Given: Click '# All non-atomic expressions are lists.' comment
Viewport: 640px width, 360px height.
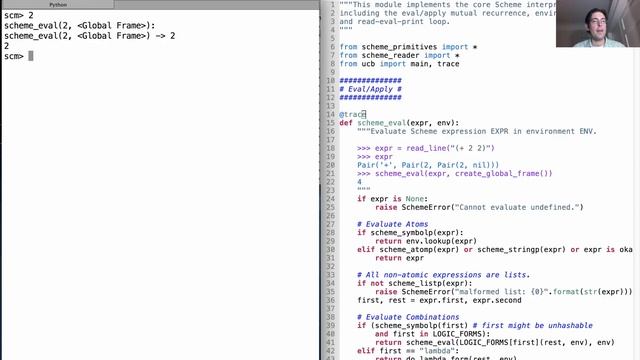Looking at the screenshot, I should tap(443, 275).
